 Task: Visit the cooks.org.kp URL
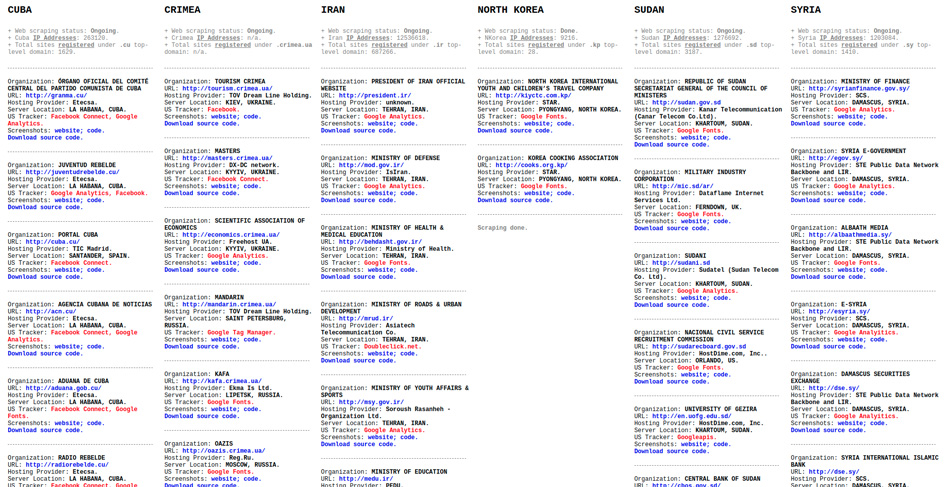pos(531,165)
